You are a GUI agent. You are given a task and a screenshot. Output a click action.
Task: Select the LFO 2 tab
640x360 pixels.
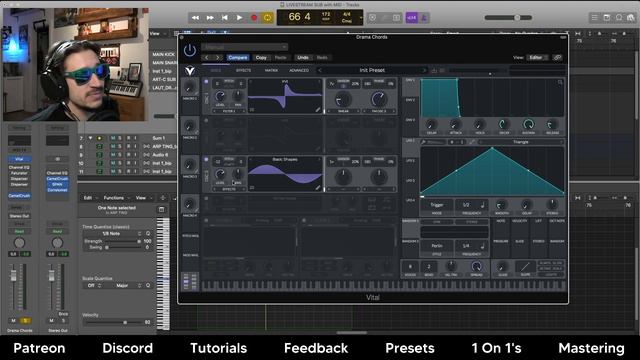tap(410, 161)
